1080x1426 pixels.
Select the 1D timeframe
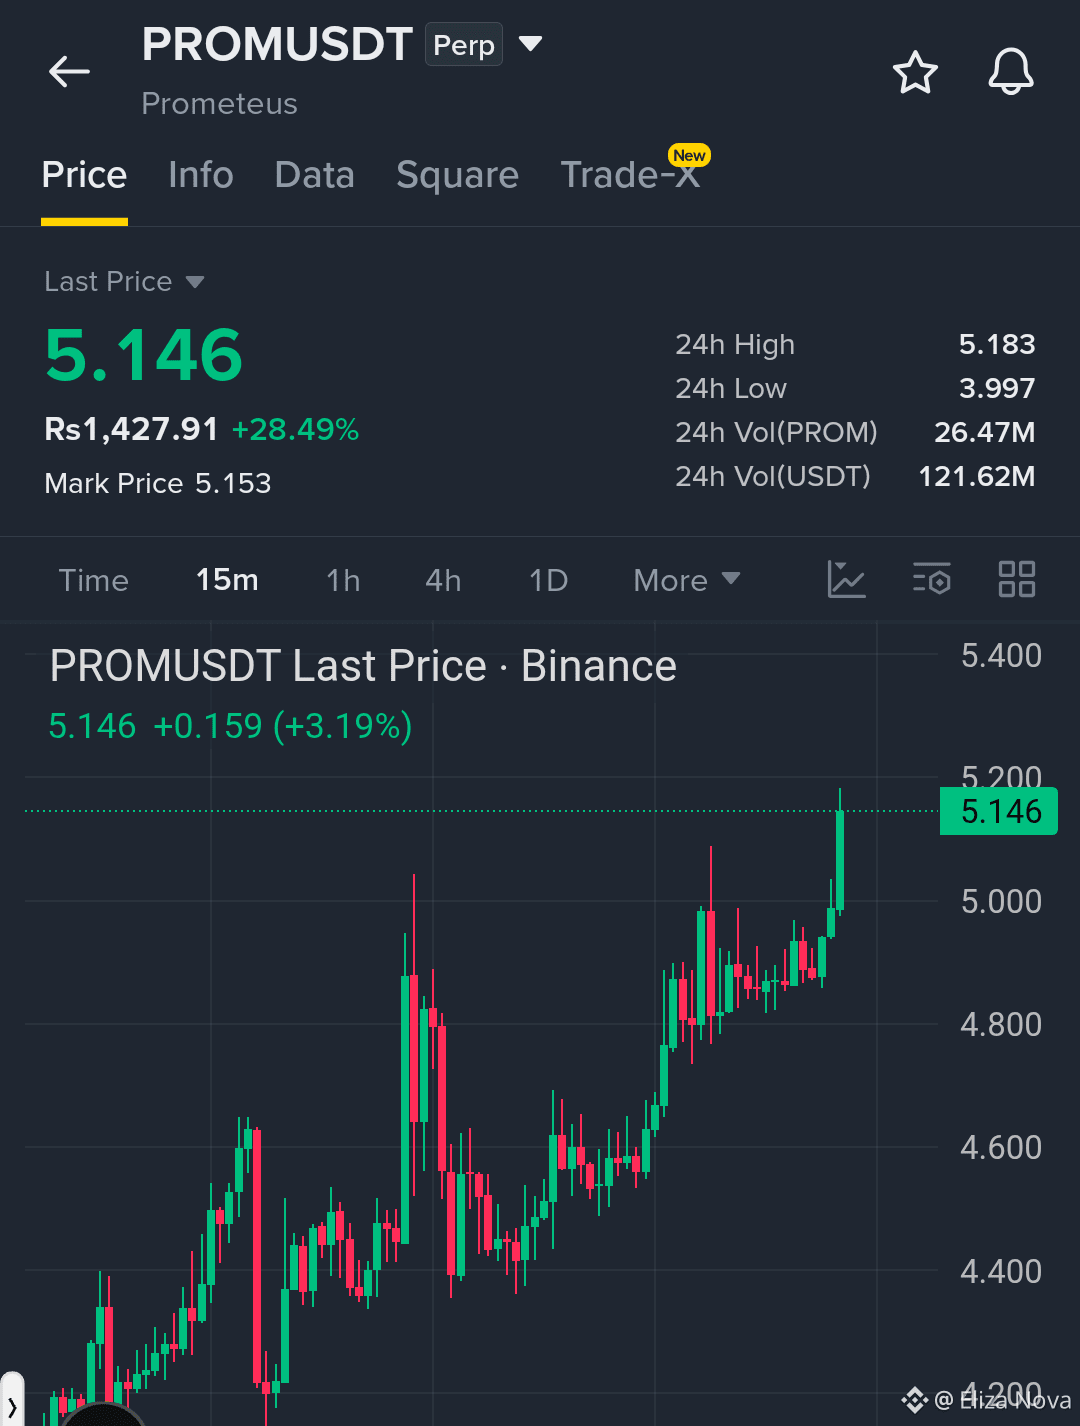point(548,580)
